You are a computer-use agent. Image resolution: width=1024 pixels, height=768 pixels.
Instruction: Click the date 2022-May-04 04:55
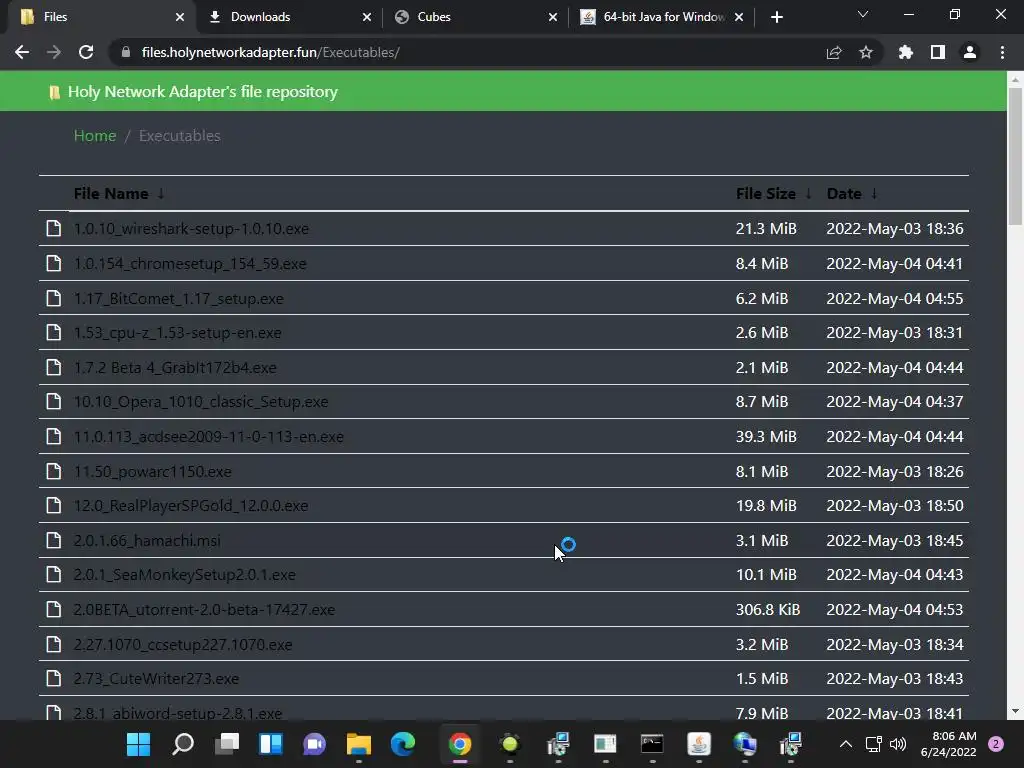click(894, 298)
